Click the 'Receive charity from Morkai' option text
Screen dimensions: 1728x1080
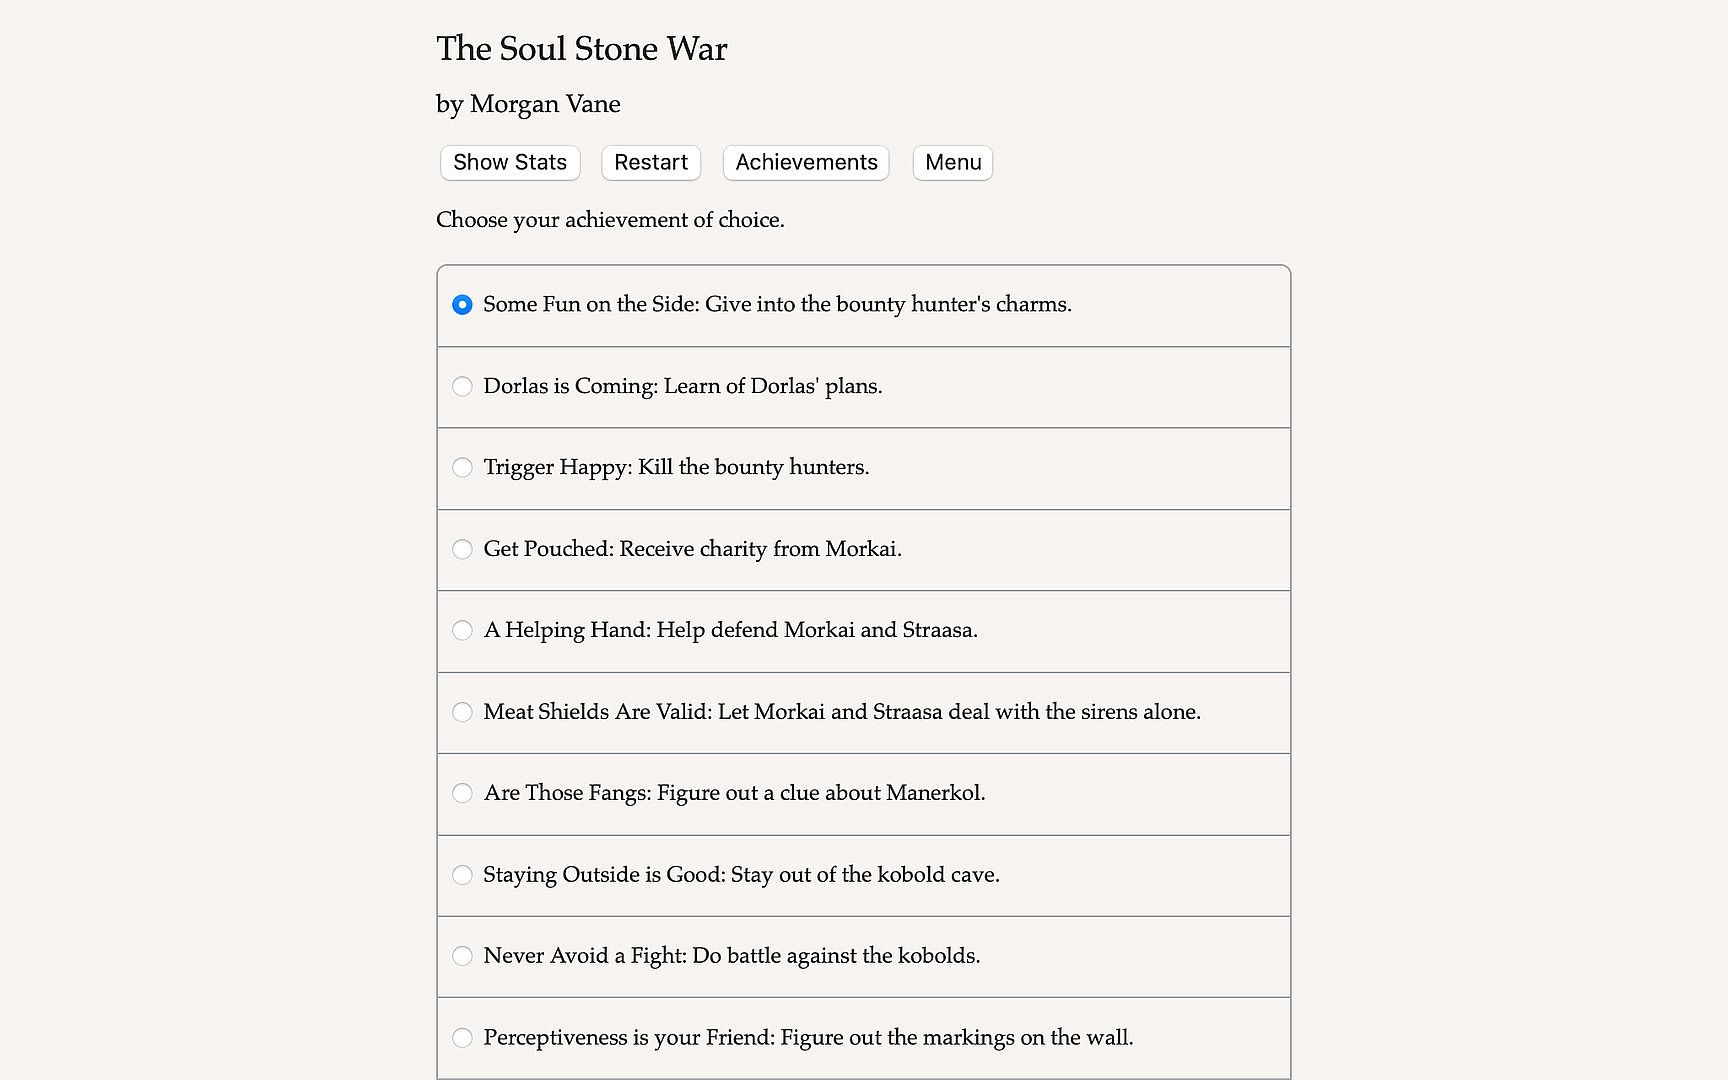pos(760,549)
